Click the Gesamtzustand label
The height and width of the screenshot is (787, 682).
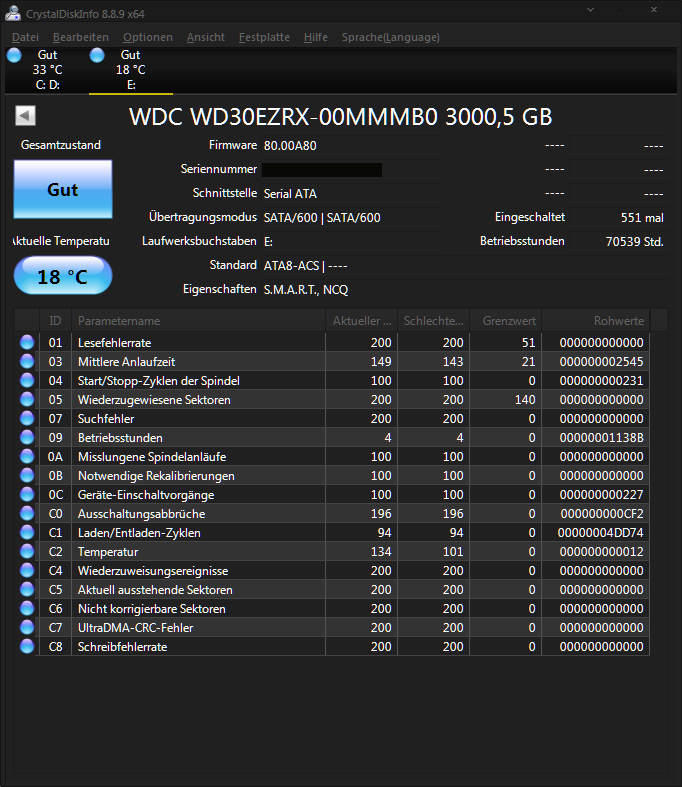pyautogui.click(x=61, y=145)
